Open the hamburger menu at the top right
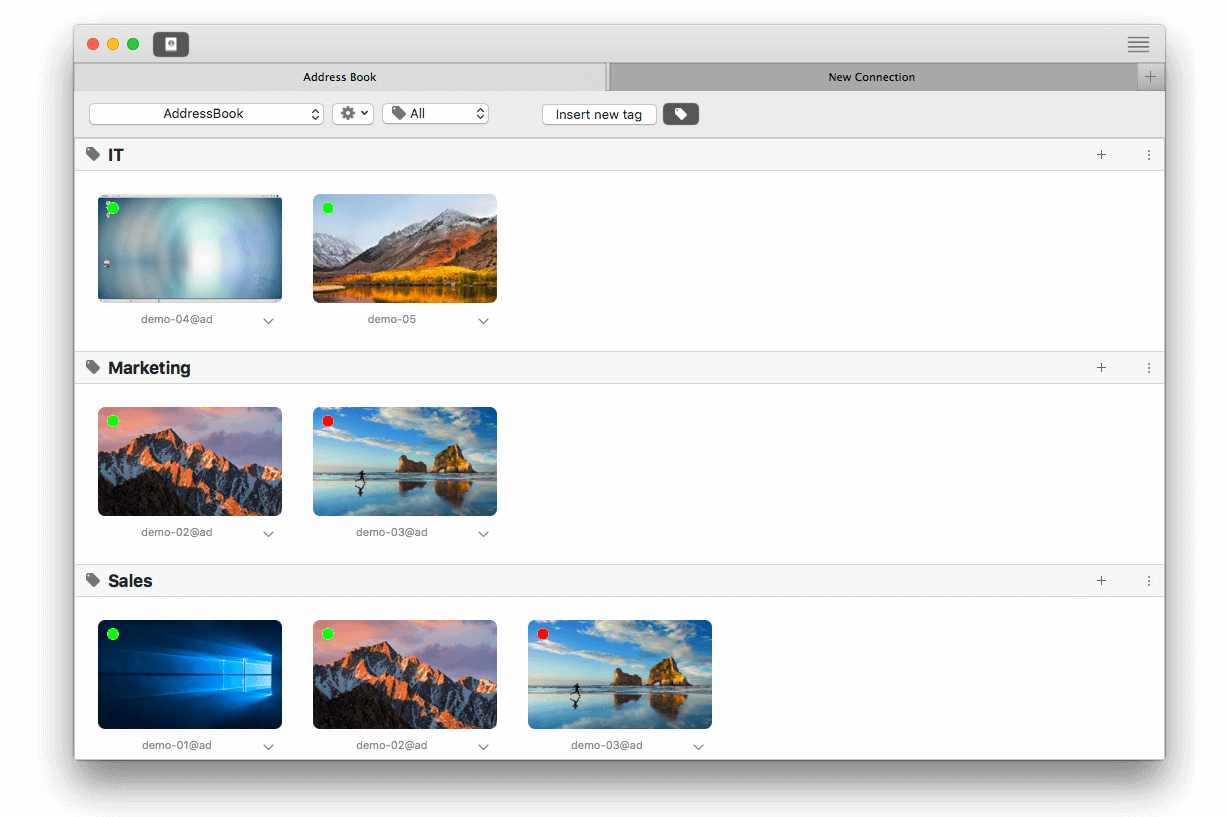Image resolution: width=1226 pixels, height=817 pixels. click(1138, 44)
